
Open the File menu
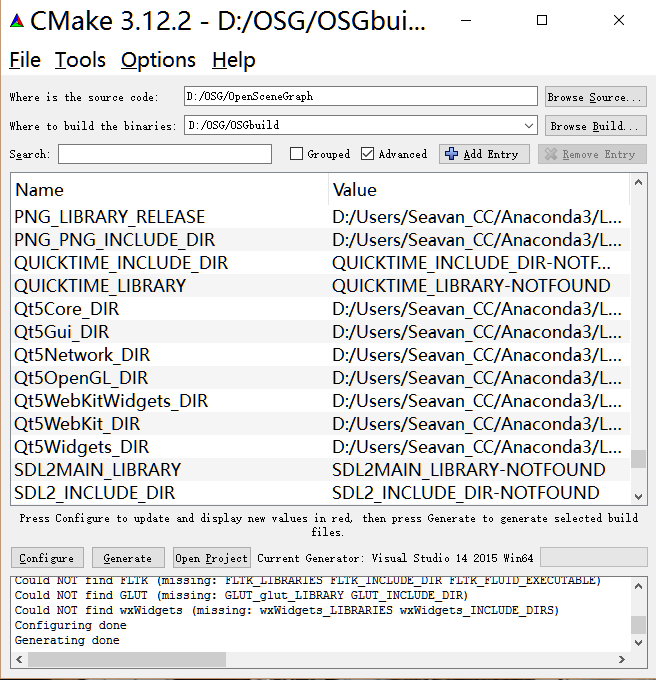click(x=25, y=60)
